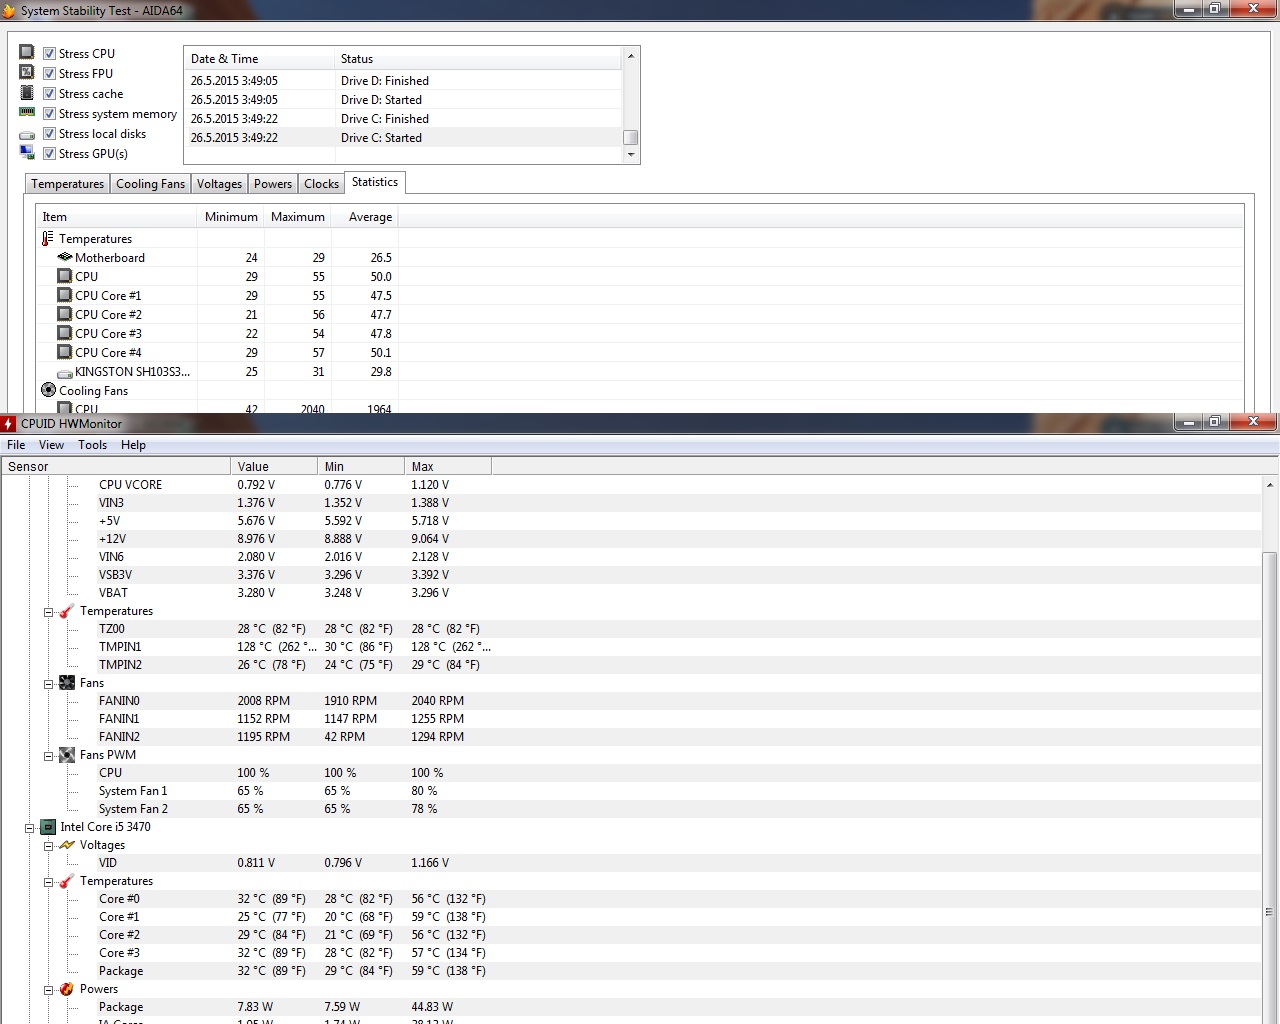Collapse the Voltages node under Intel Core i5
This screenshot has width=1280, height=1024.
pyautogui.click(x=48, y=846)
